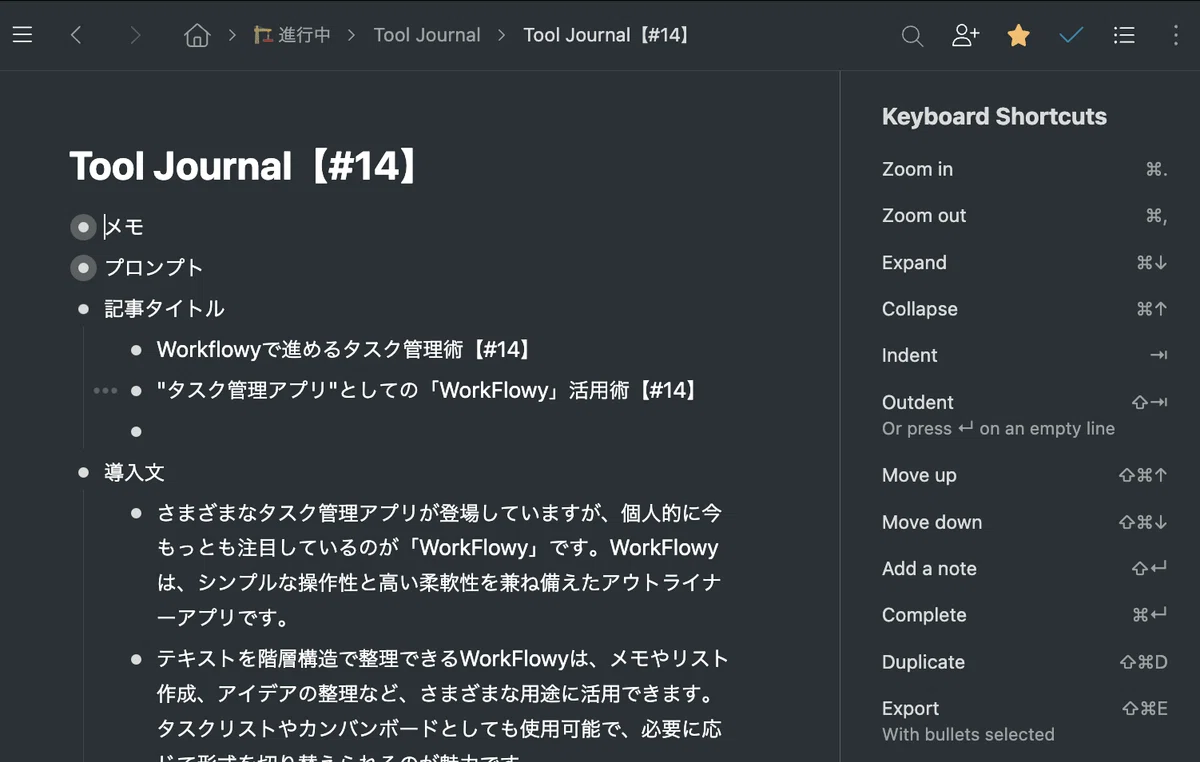Go forward with the right arrow
1200x762 pixels.
coord(135,35)
